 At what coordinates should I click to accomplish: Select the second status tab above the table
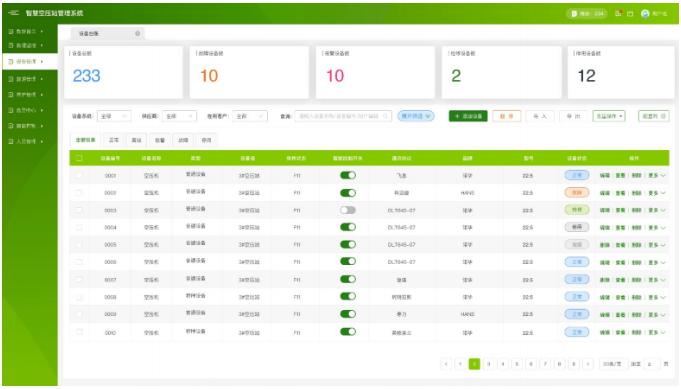(114, 140)
